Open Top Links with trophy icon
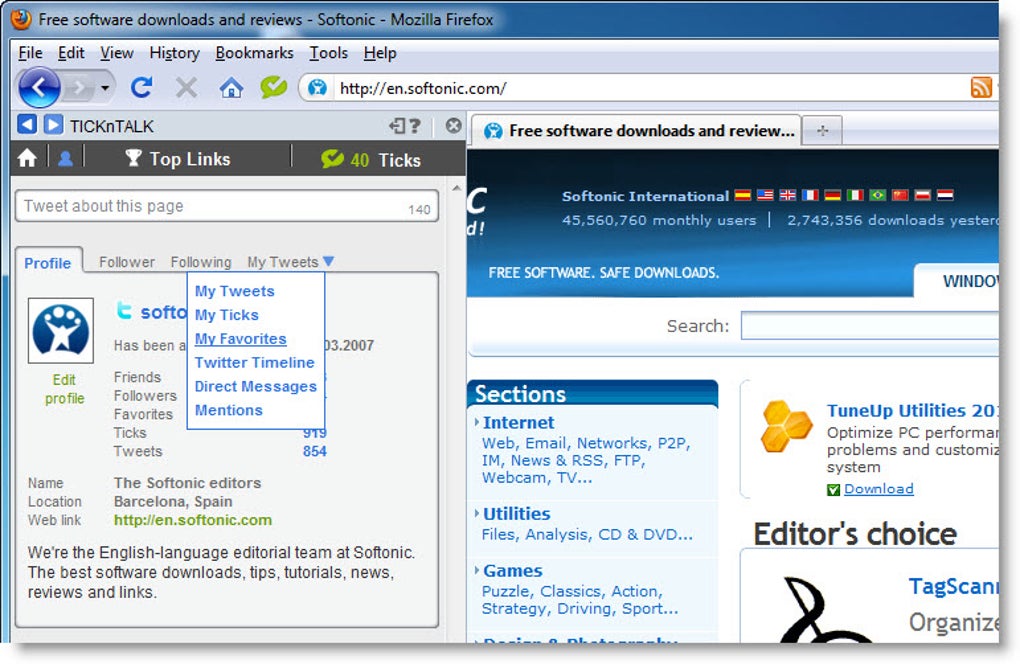Image resolution: width=1020 pixels, height=664 pixels. click(x=178, y=159)
